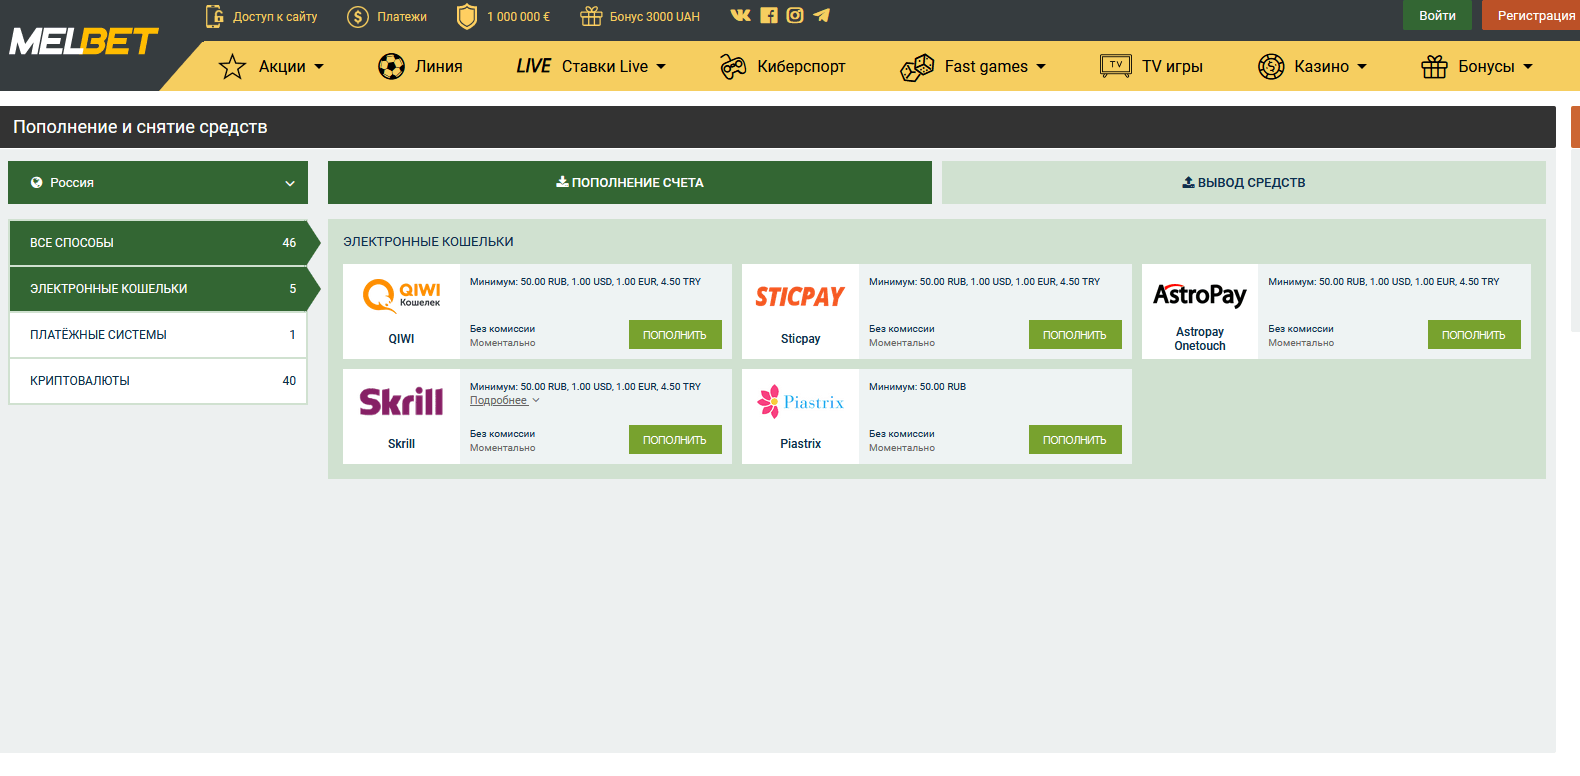Open Бонус 3000 UAH link
Image resolution: width=1580 pixels, height=776 pixels.
pyautogui.click(x=655, y=17)
